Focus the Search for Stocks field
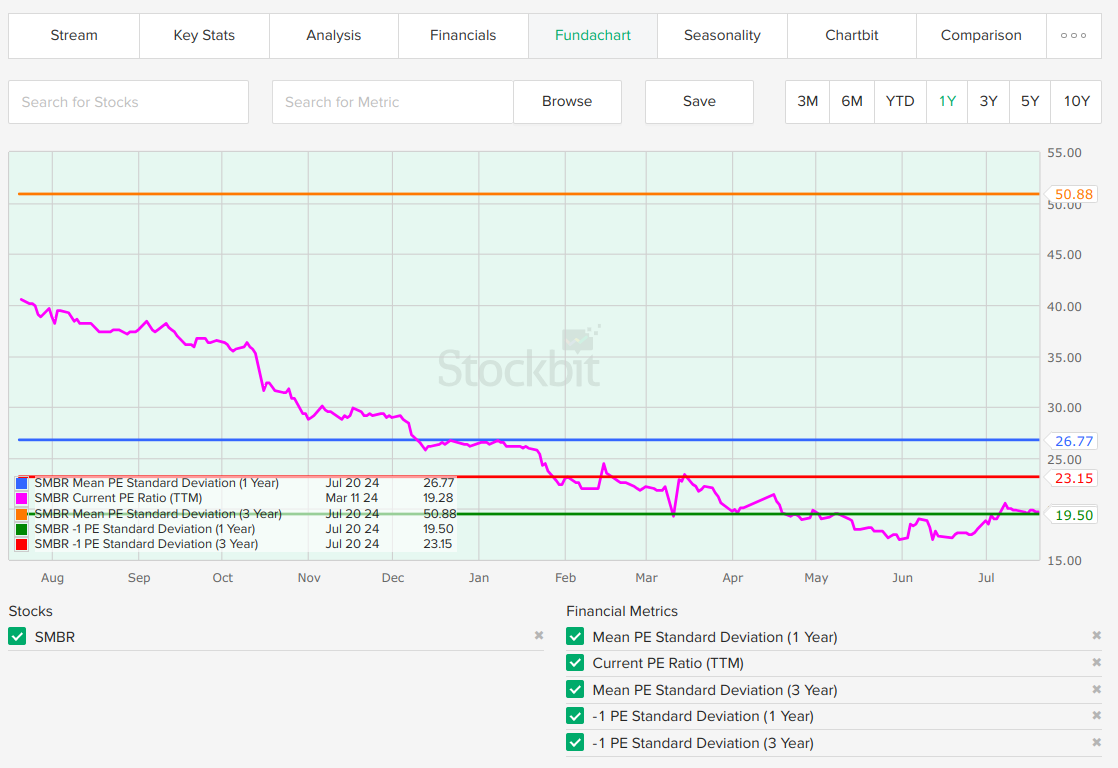 [128, 102]
